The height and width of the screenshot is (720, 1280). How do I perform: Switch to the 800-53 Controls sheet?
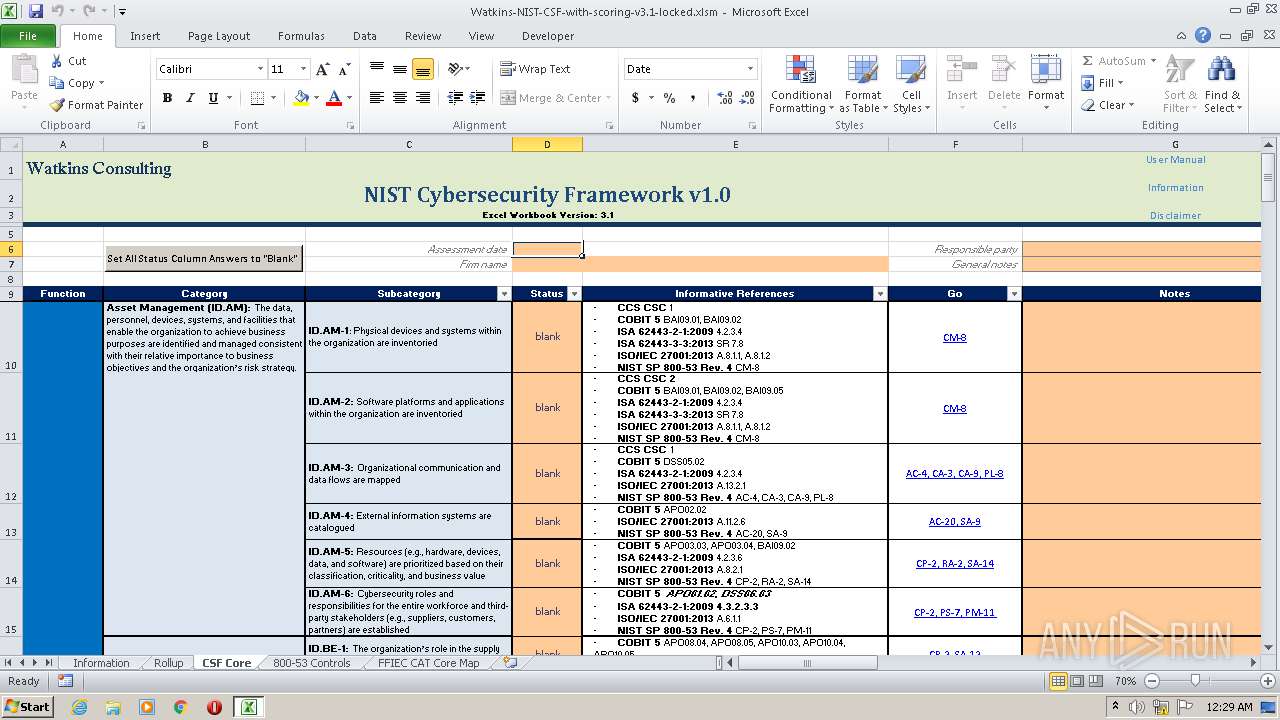coord(312,663)
